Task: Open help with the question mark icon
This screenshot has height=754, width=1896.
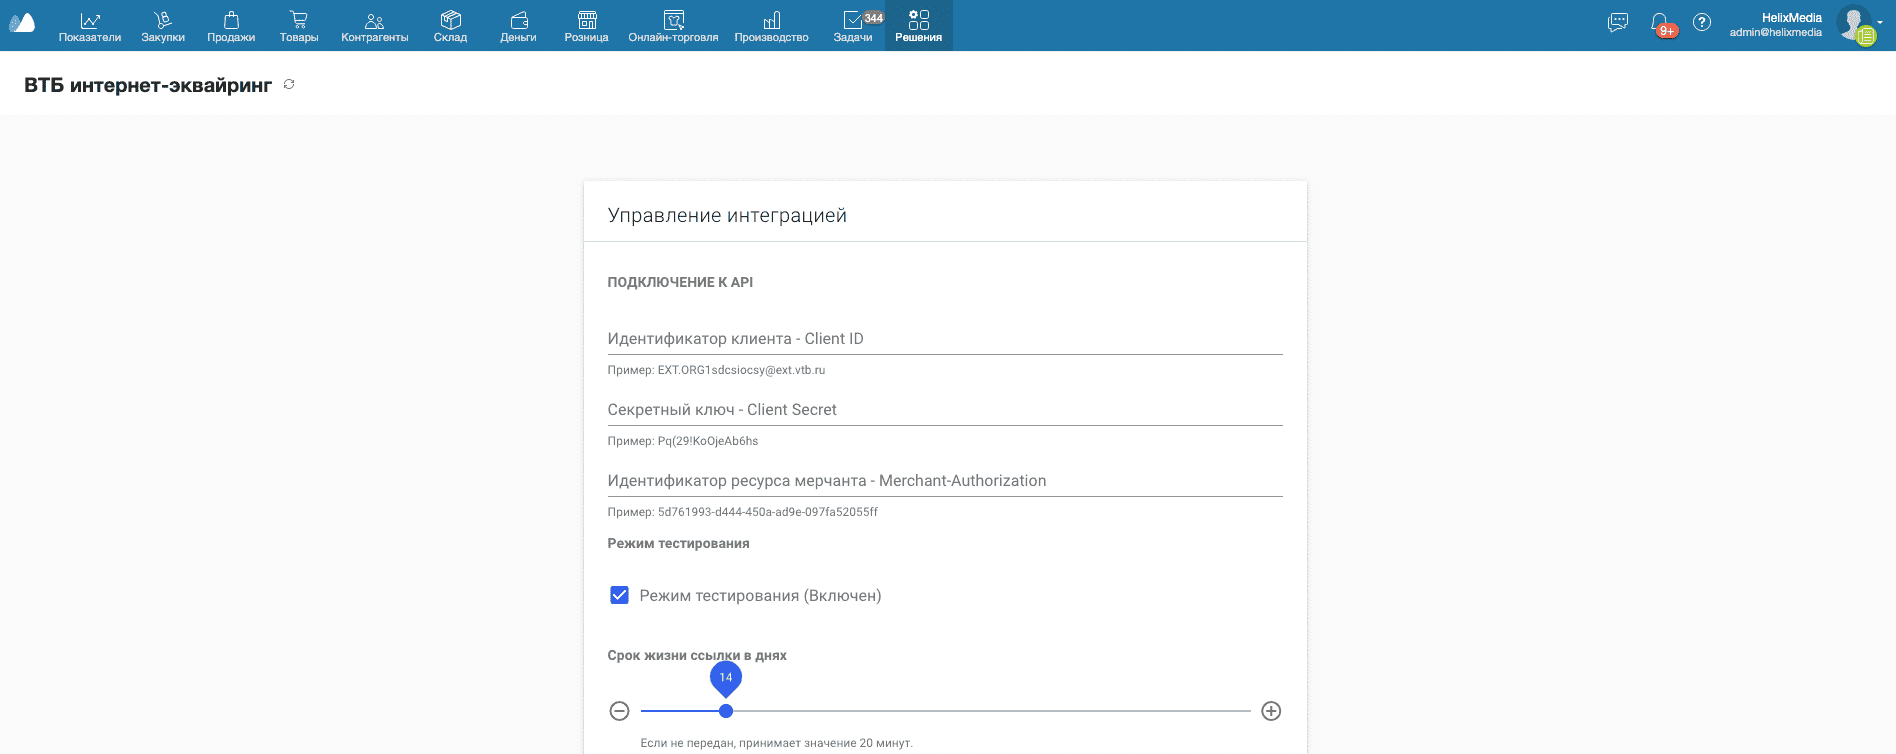Action: coord(1702,22)
